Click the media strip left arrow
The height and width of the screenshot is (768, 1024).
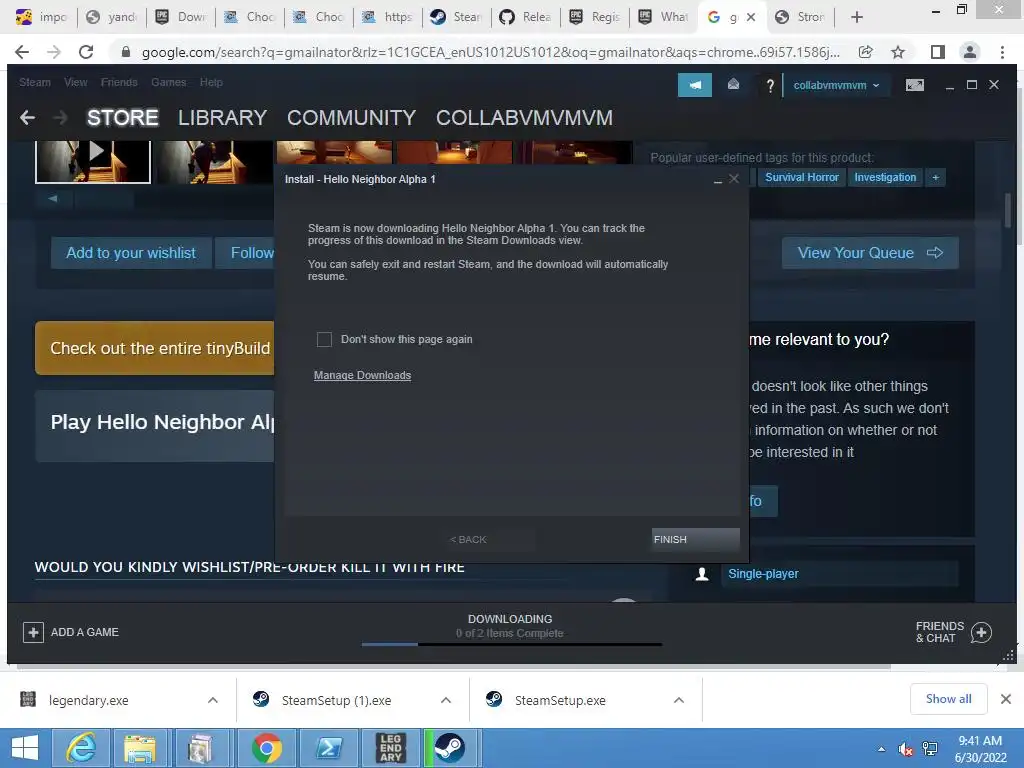click(x=52, y=198)
